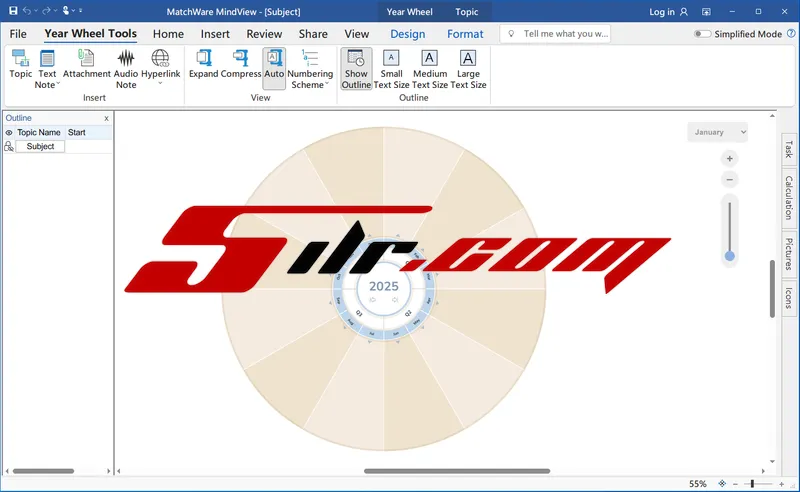Click Log in button

point(668,12)
